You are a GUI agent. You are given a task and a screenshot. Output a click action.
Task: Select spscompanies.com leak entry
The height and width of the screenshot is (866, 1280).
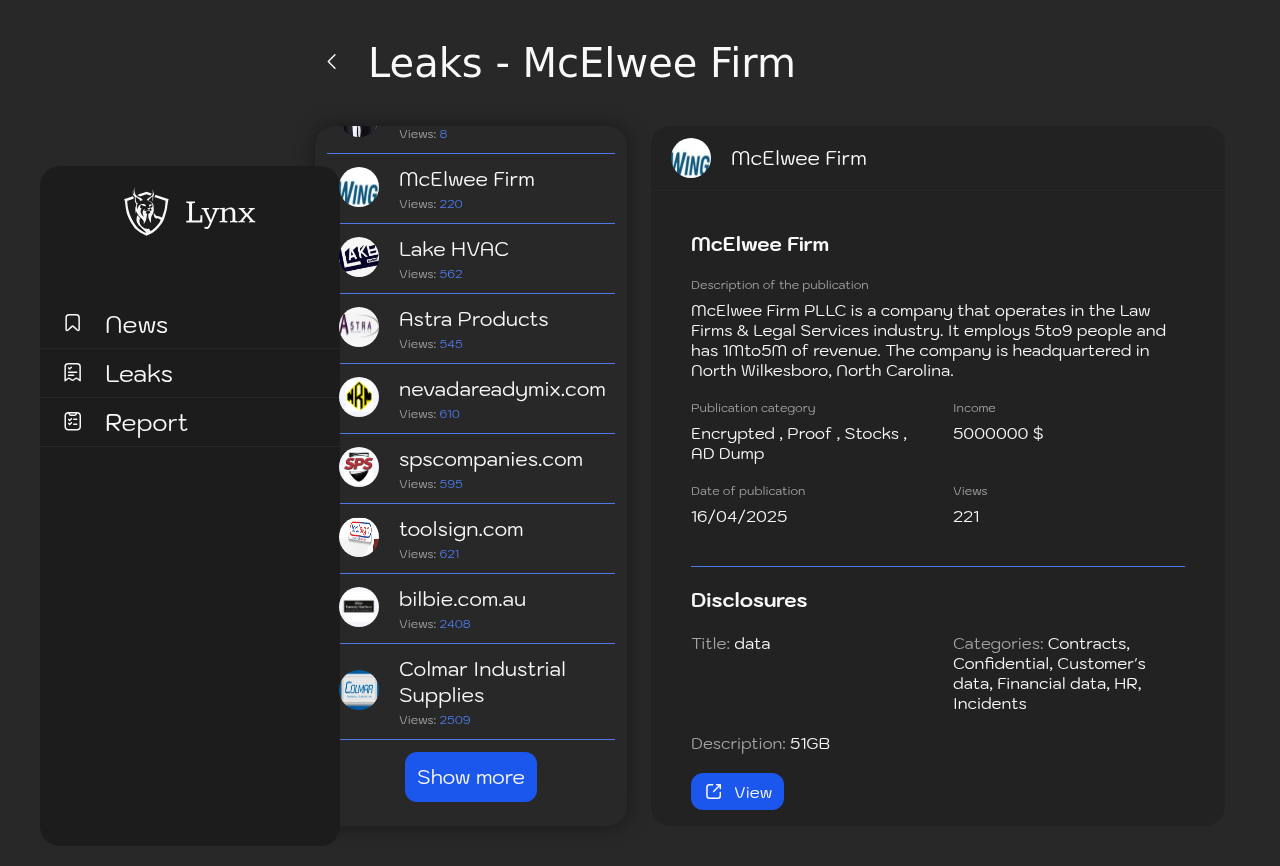coord(471,469)
